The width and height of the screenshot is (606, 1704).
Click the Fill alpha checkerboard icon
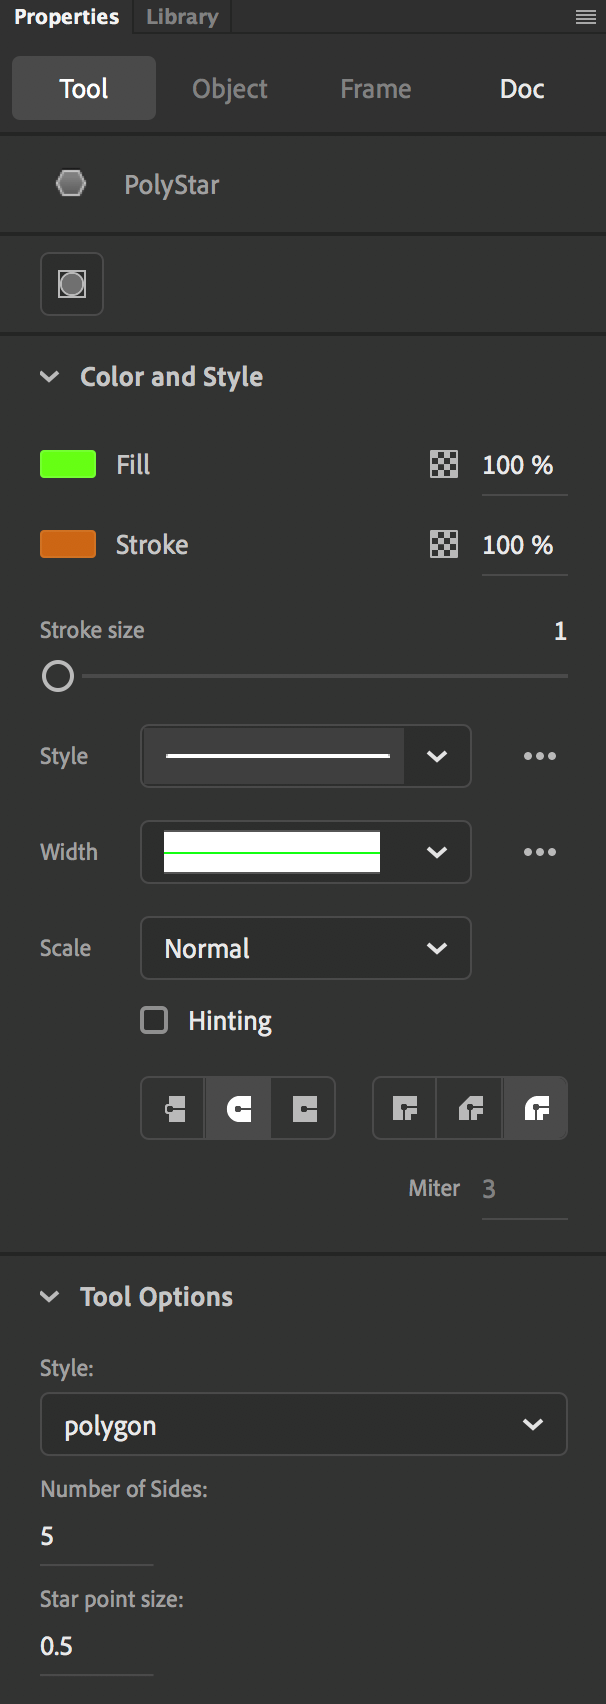[x=444, y=464]
